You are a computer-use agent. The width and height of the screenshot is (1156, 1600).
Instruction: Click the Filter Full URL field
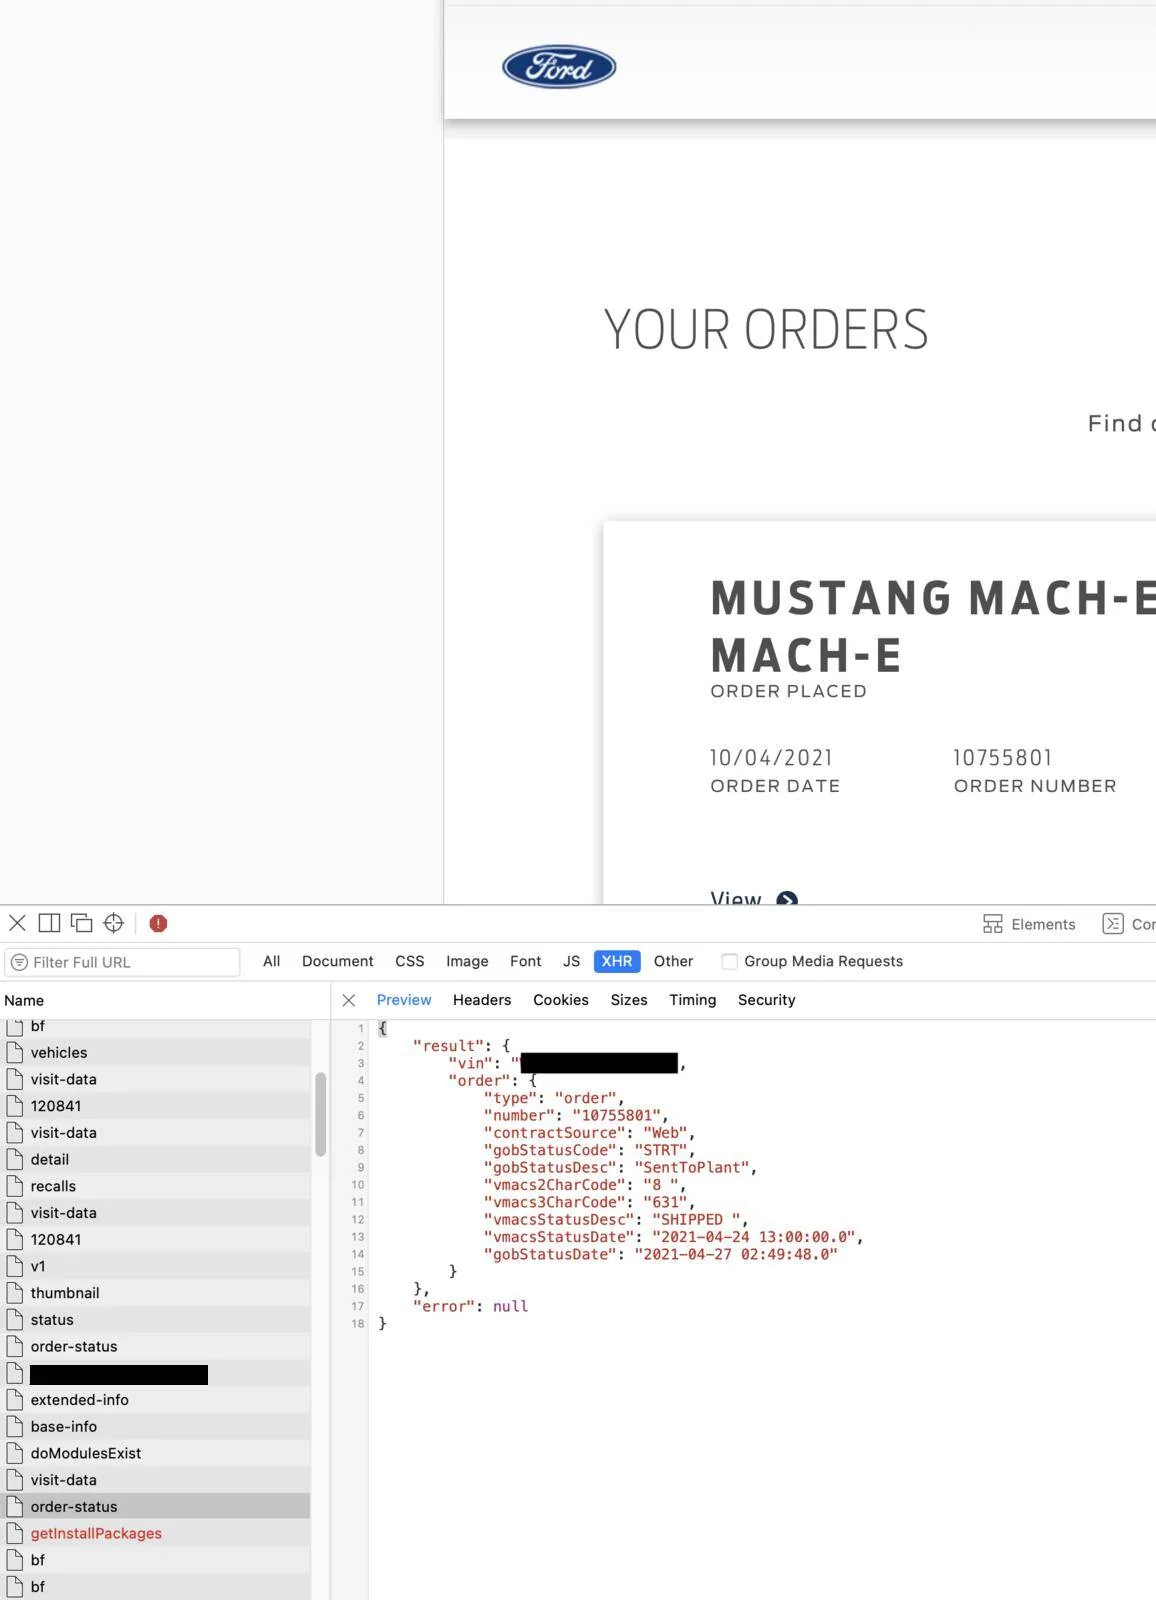pyautogui.click(x=122, y=962)
